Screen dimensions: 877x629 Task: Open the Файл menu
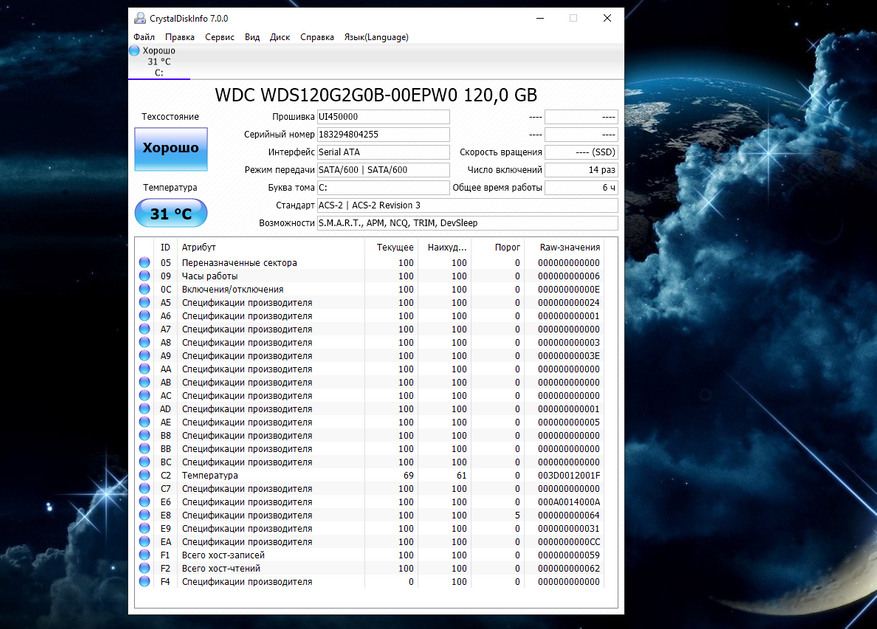(x=144, y=37)
